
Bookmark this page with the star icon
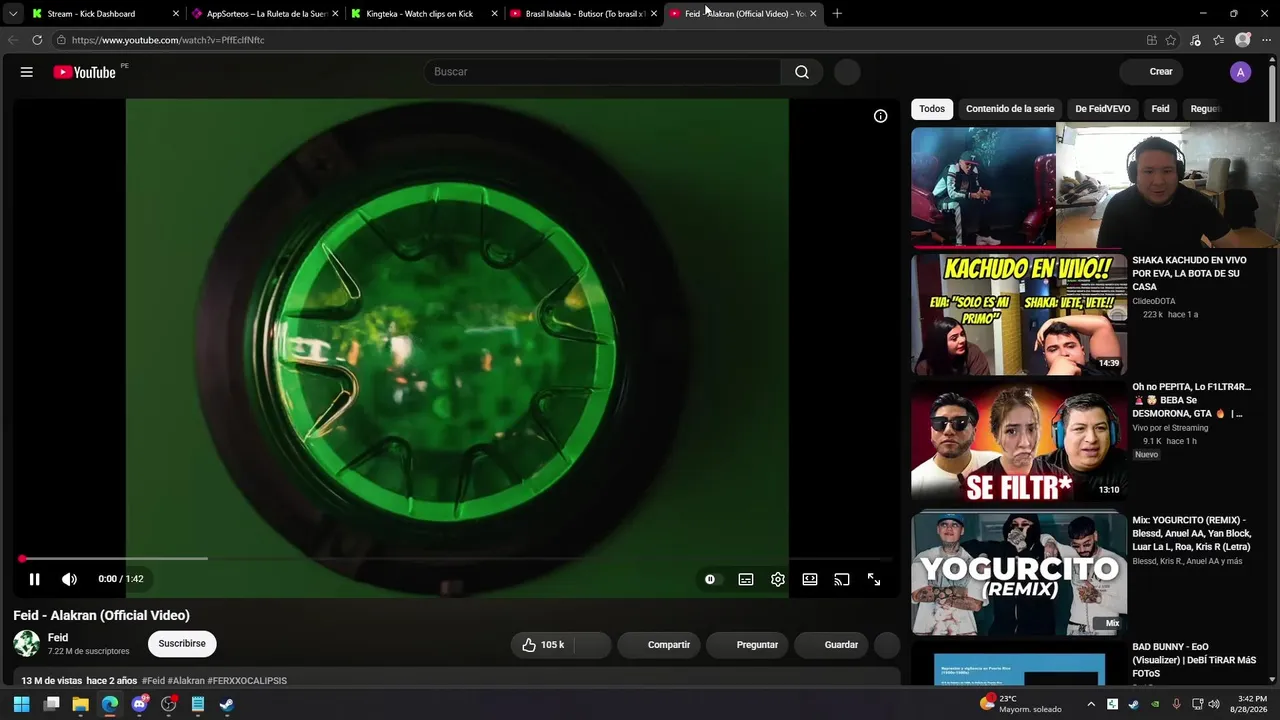point(1171,40)
